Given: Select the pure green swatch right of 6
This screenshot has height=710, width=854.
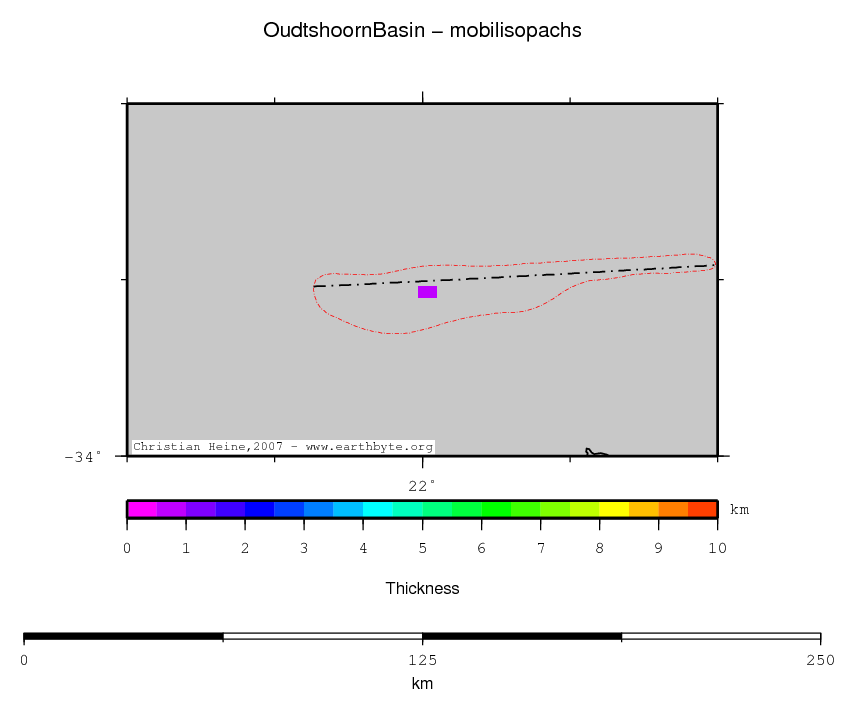Looking at the screenshot, I should click(496, 509).
